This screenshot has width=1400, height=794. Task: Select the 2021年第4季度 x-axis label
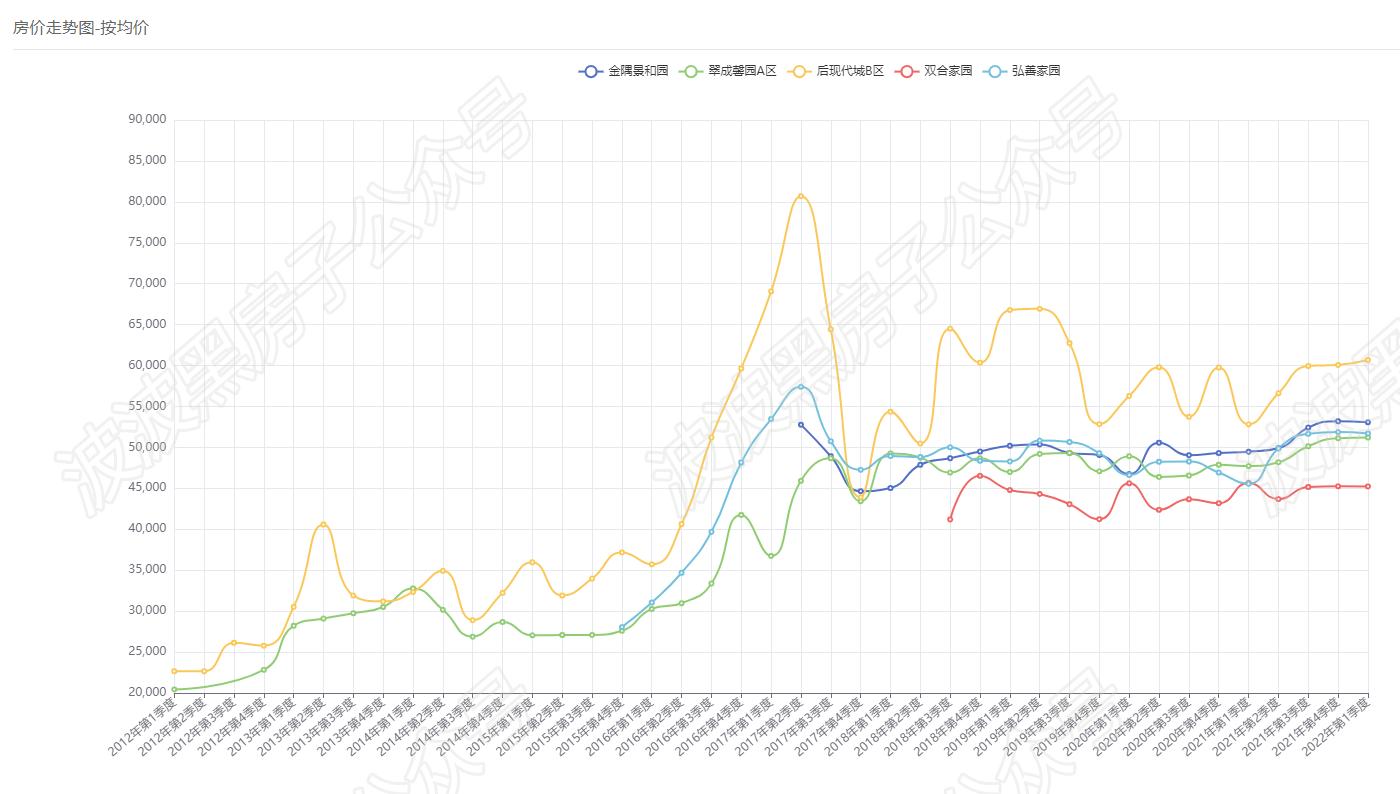[1307, 726]
